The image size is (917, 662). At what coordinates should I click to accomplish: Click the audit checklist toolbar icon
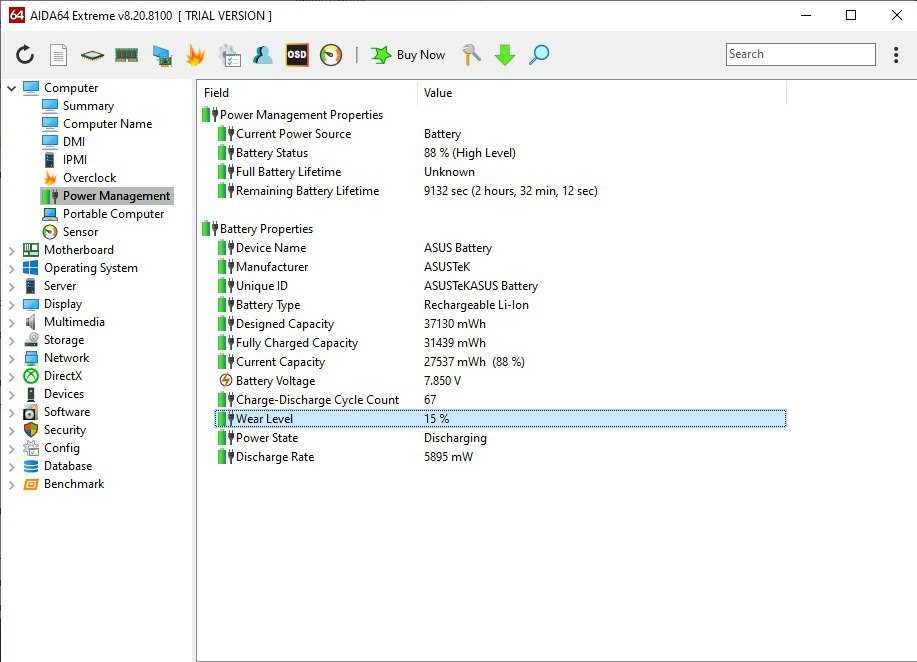tap(229, 55)
